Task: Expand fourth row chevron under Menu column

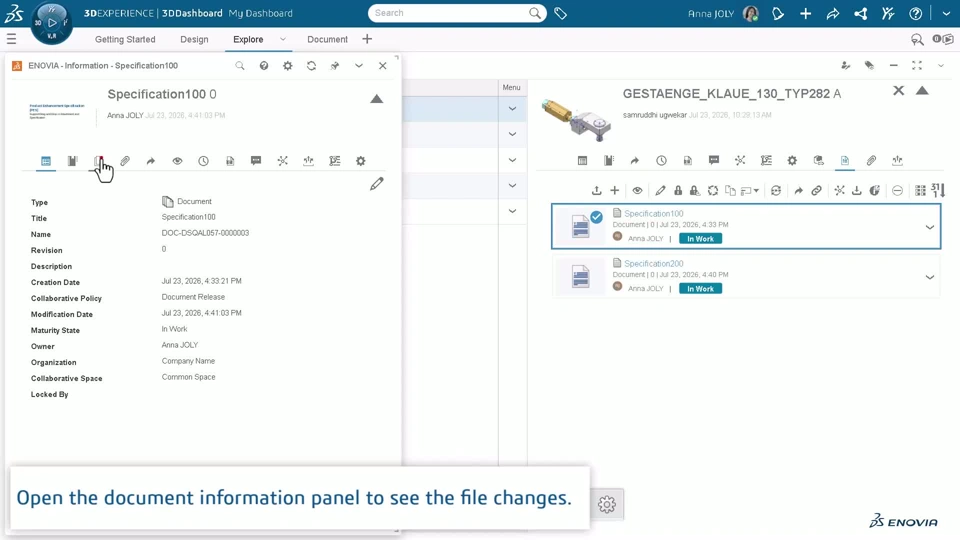Action: coord(512,186)
